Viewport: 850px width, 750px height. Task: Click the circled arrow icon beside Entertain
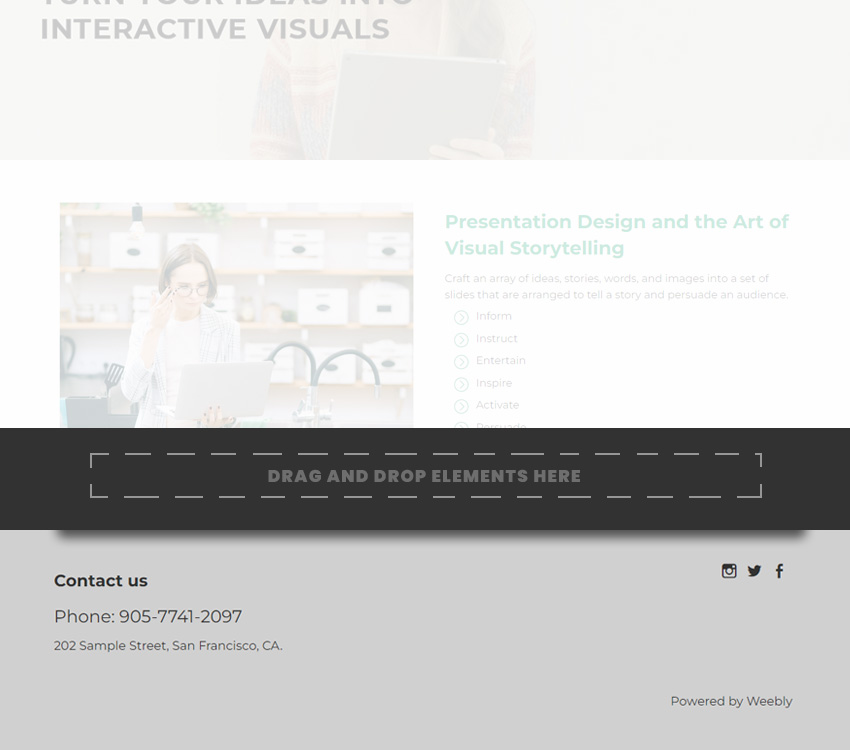tap(461, 362)
